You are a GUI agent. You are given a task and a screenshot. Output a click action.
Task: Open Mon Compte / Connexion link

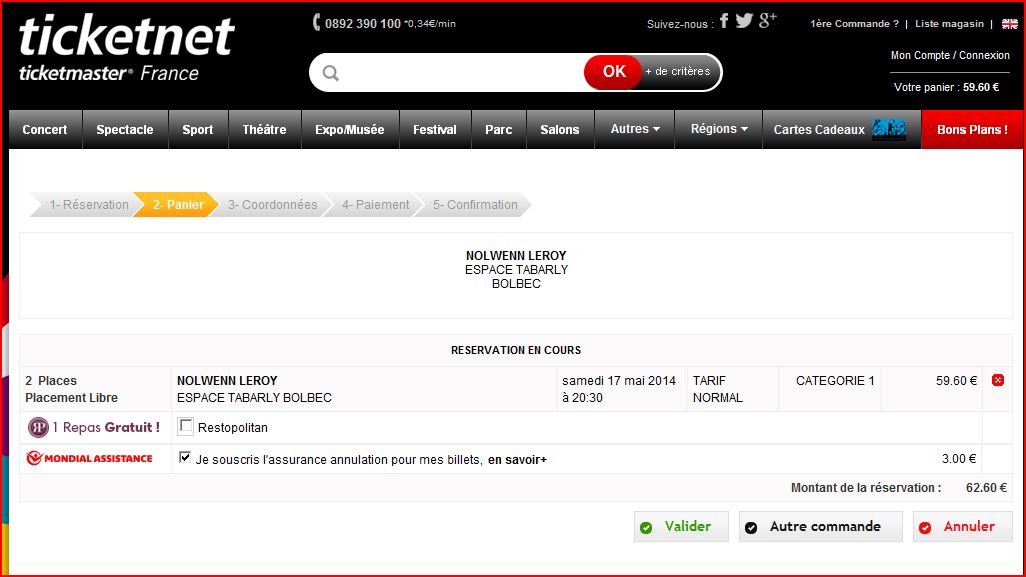click(x=950, y=56)
